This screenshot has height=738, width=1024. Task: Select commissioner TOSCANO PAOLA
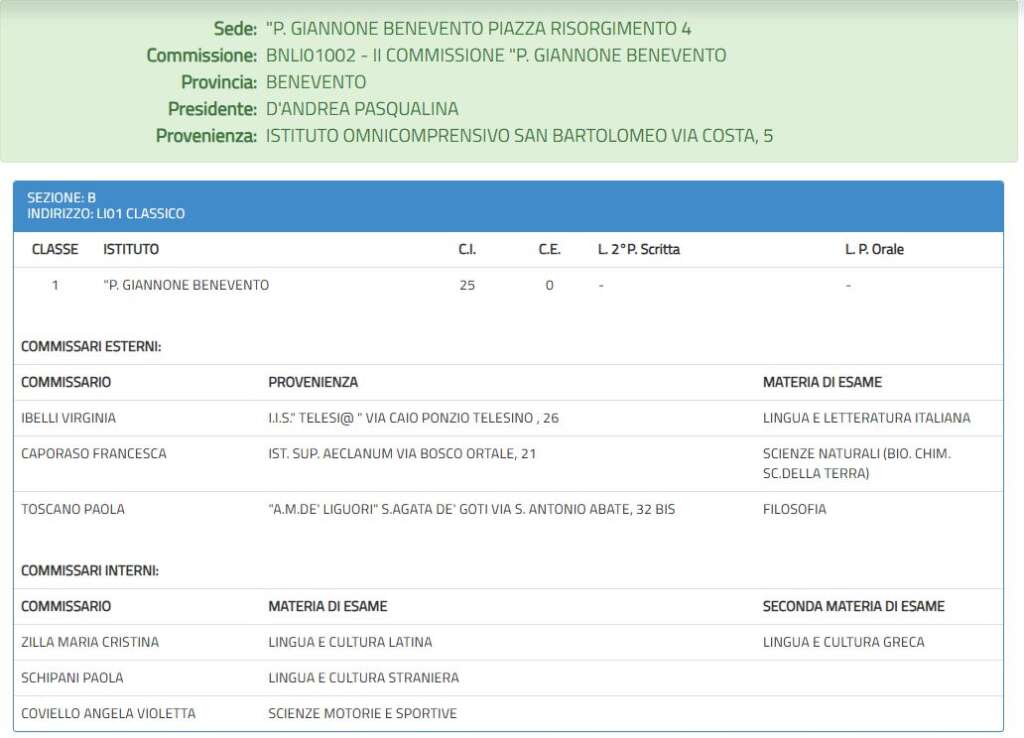tap(72, 509)
